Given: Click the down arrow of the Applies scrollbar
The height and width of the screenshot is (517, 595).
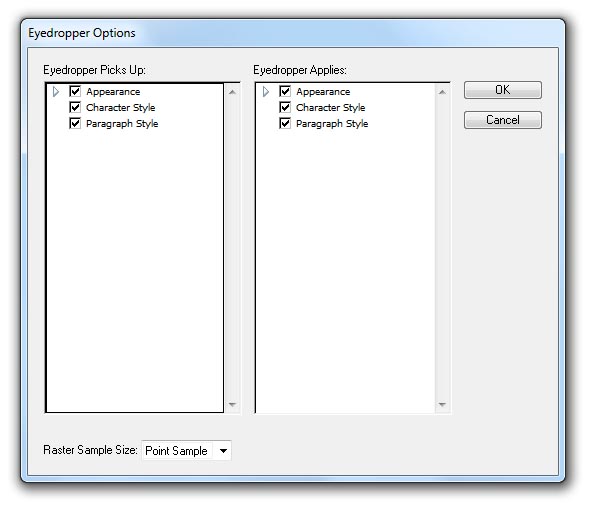Looking at the screenshot, I should pos(442,404).
